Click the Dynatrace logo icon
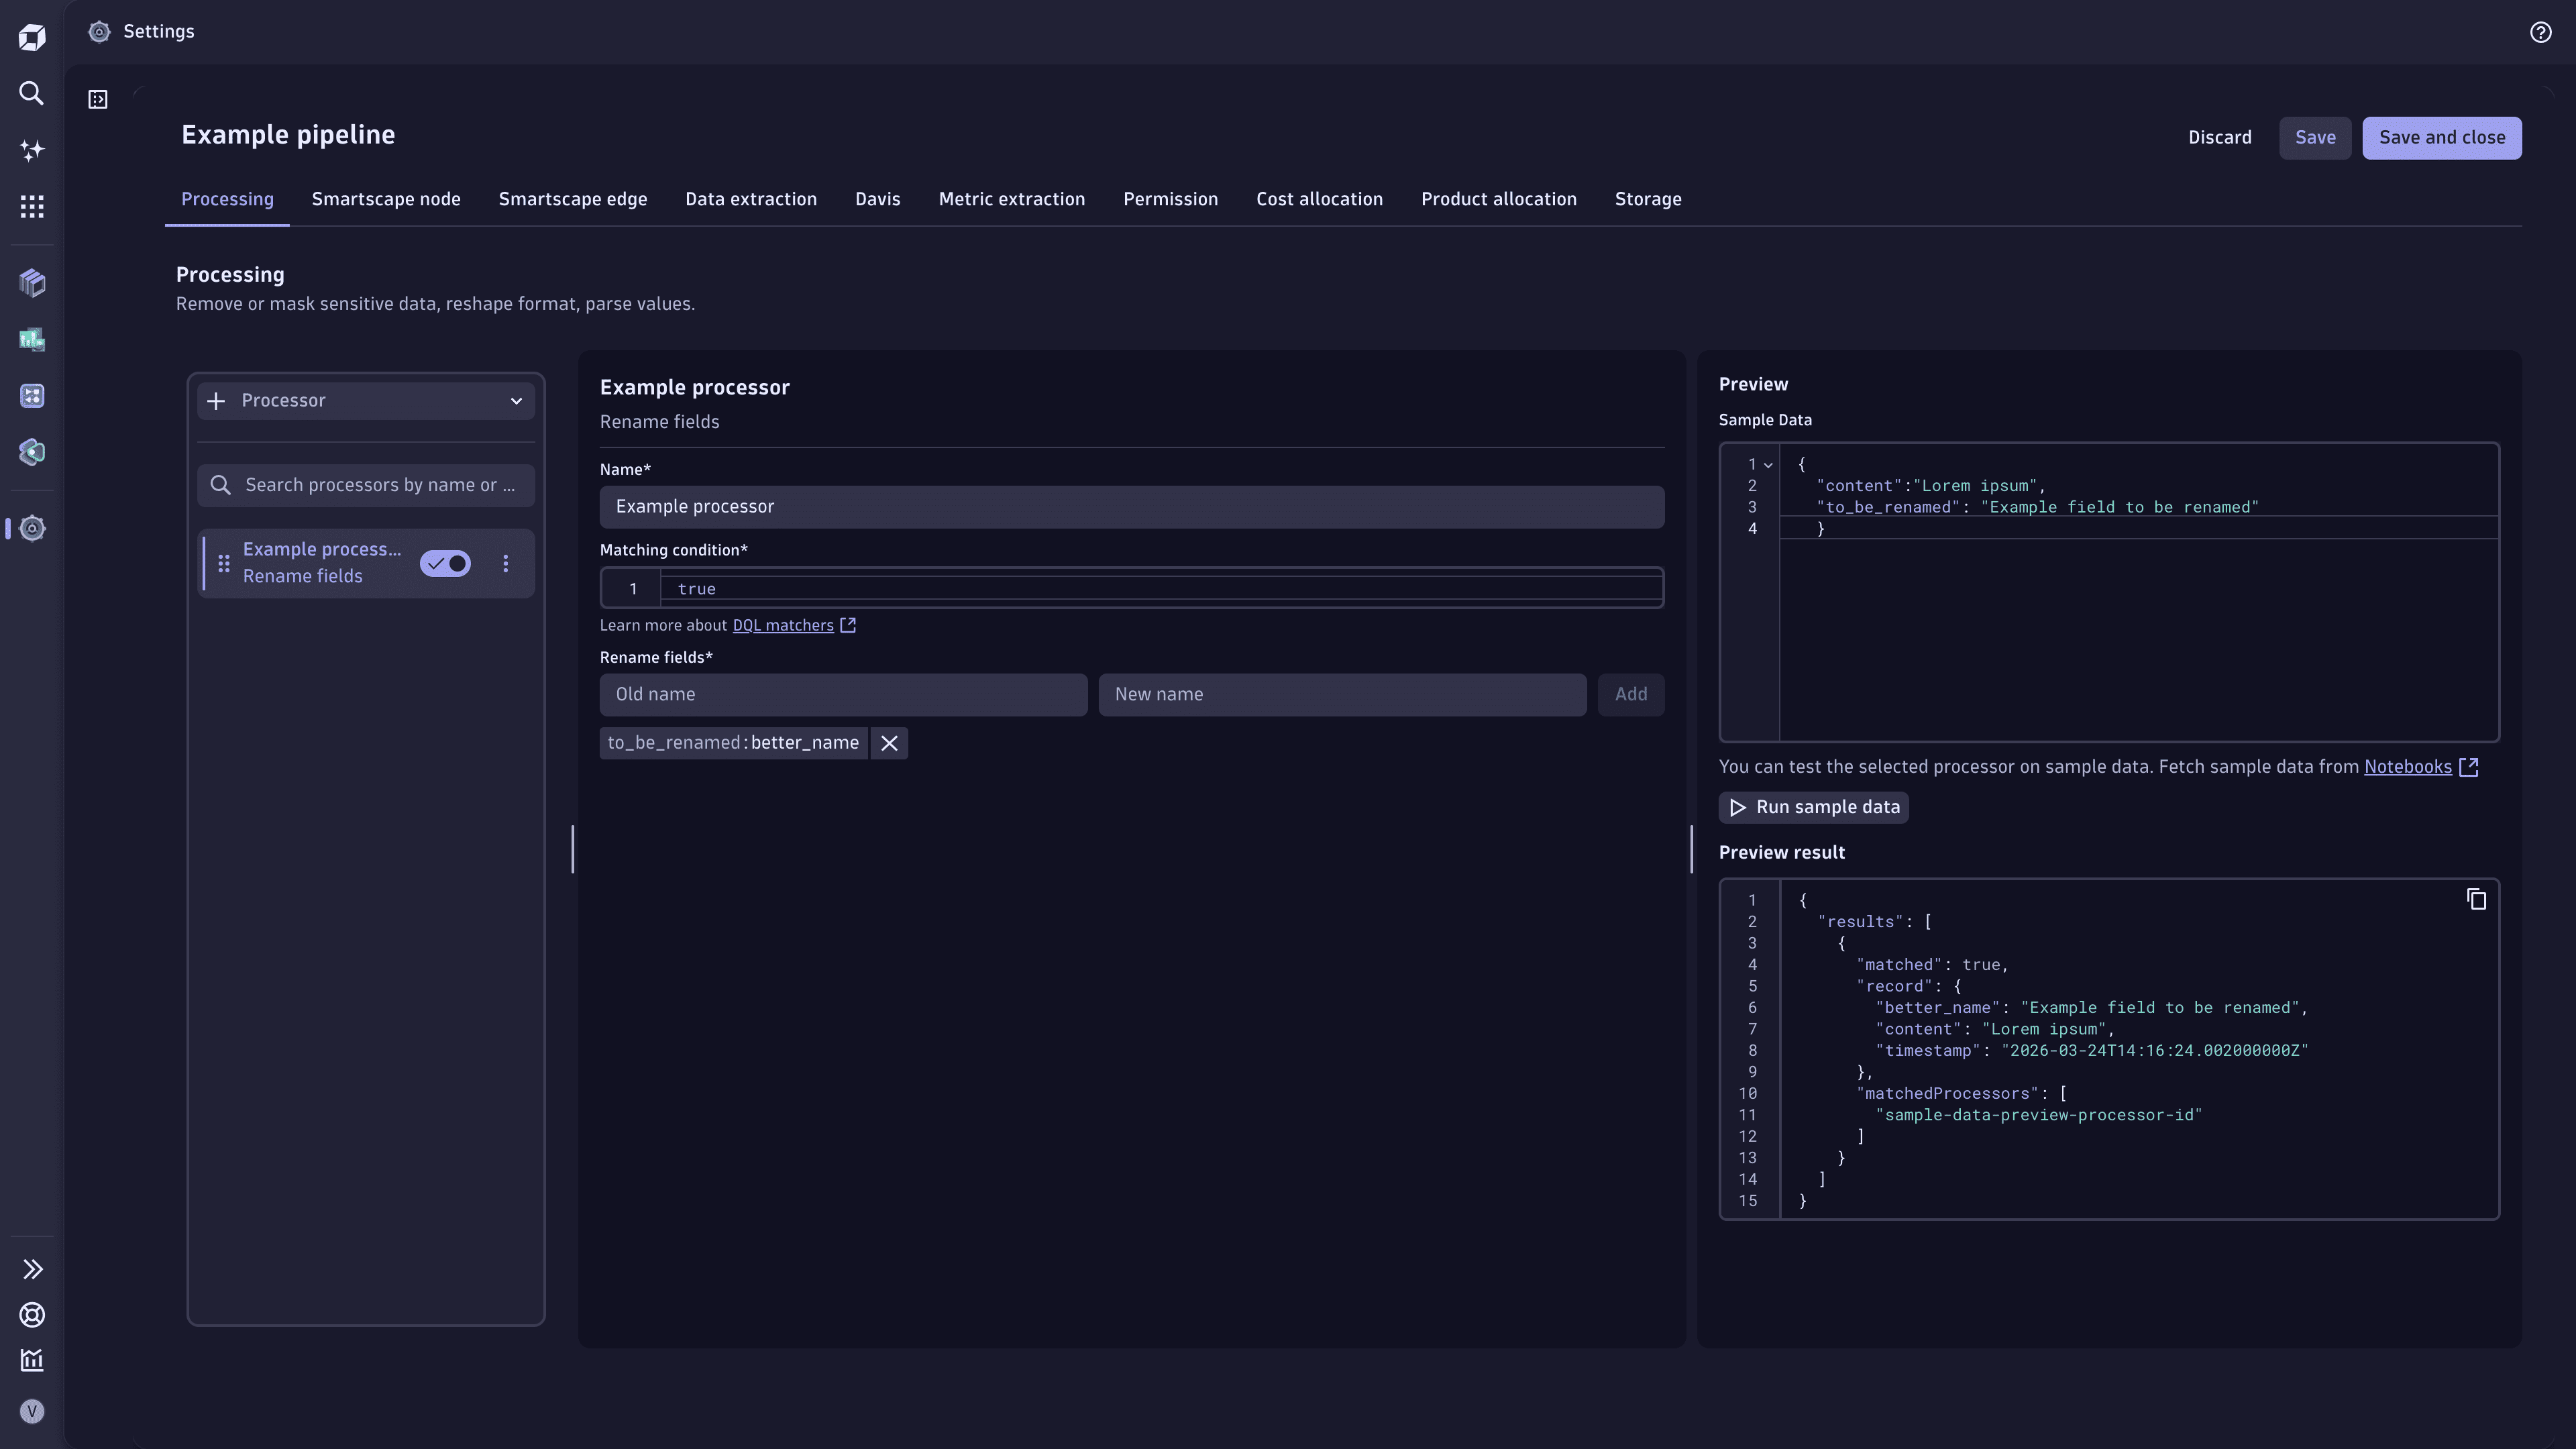Image resolution: width=2576 pixels, height=1449 pixels. [31, 36]
